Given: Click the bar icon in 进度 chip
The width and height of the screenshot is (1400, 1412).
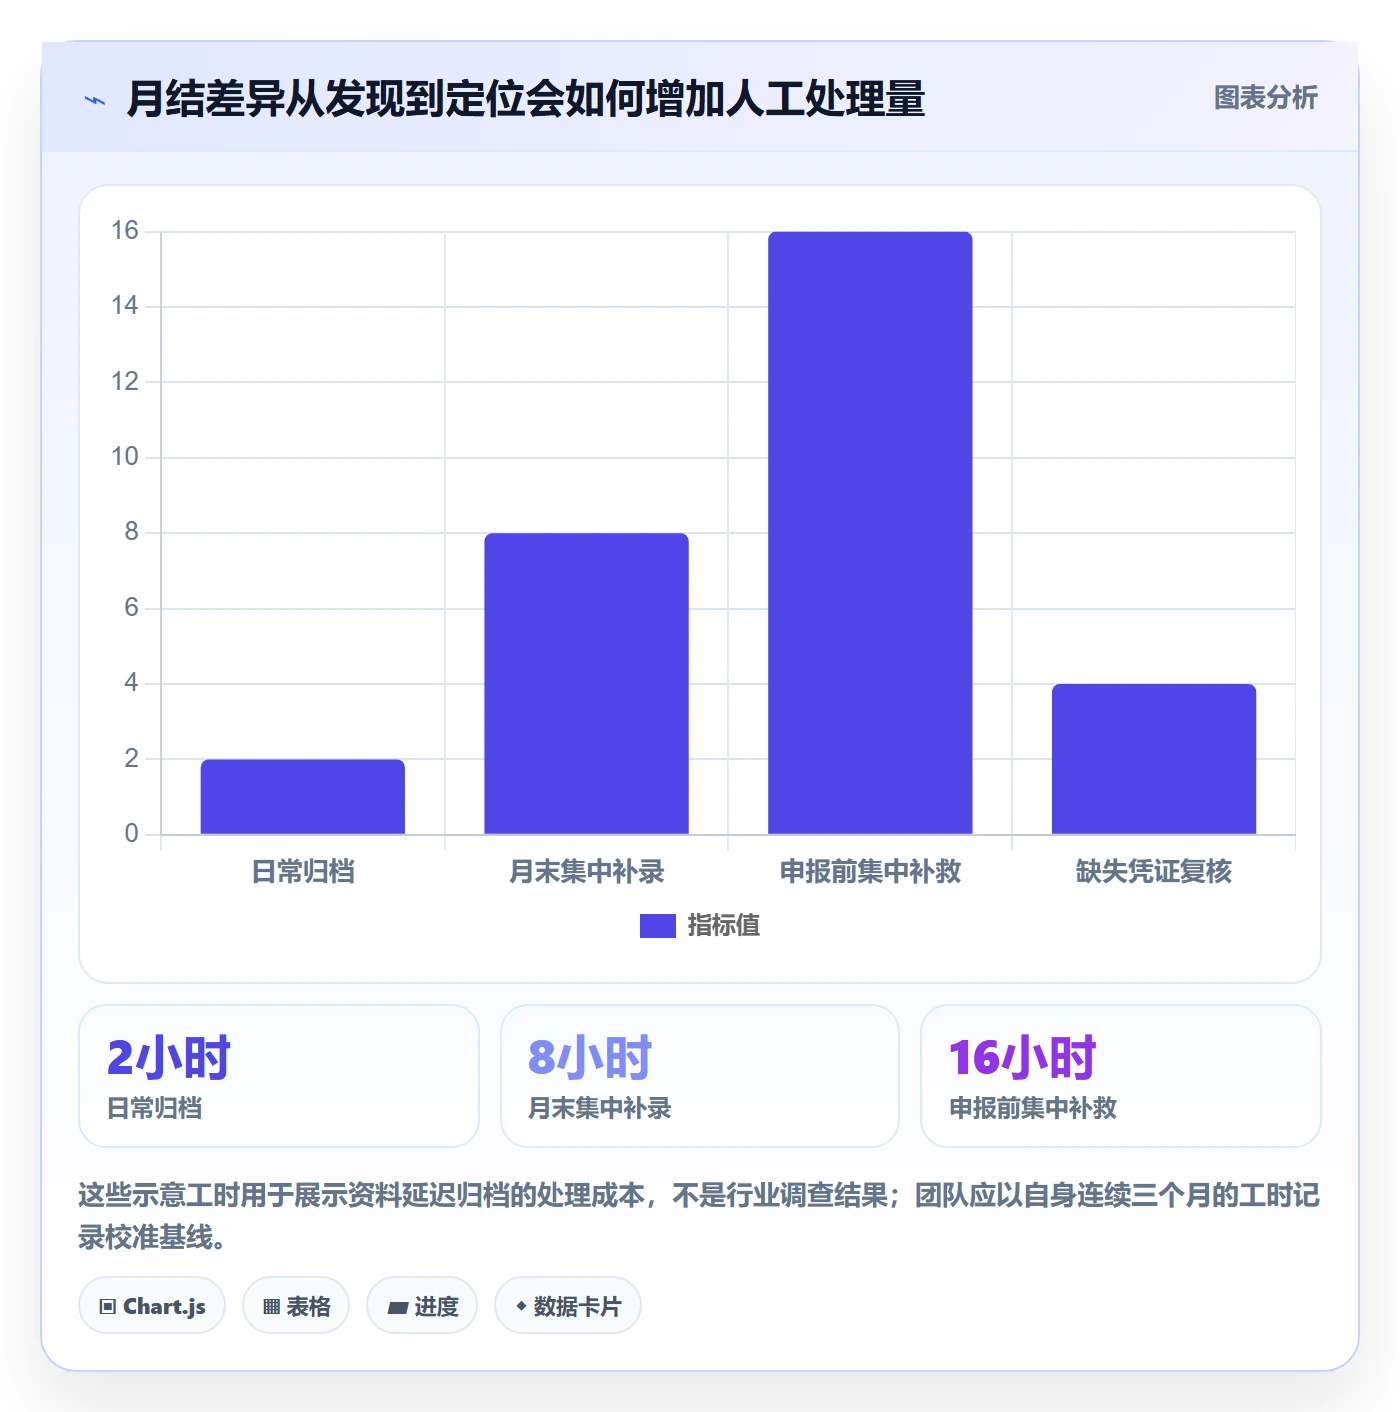Looking at the screenshot, I should [x=397, y=1308].
